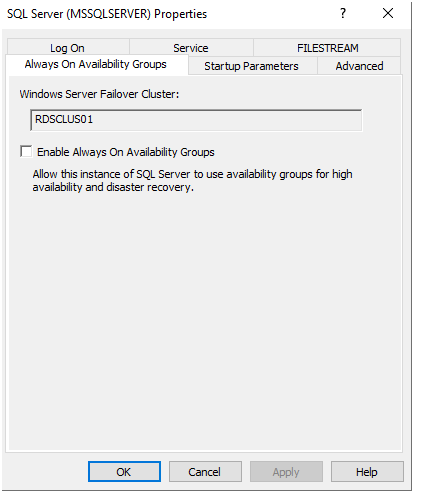Tick the Enable Always On Availability Groups checkbox
The height and width of the screenshot is (503, 429).
[x=26, y=151]
